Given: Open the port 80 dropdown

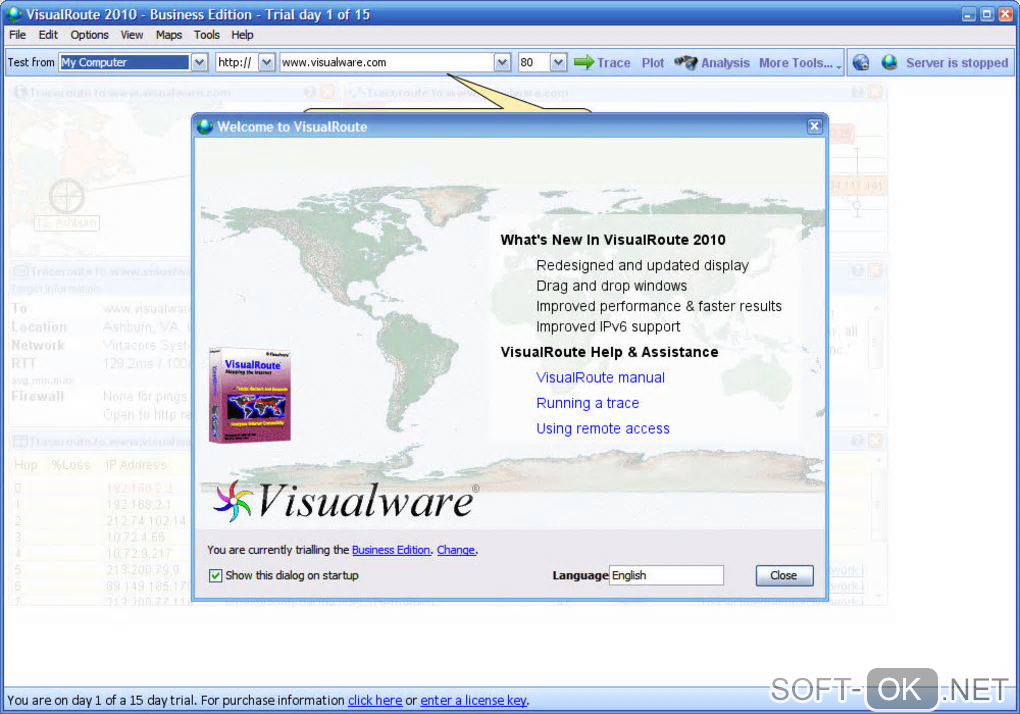Looking at the screenshot, I should (x=557, y=62).
